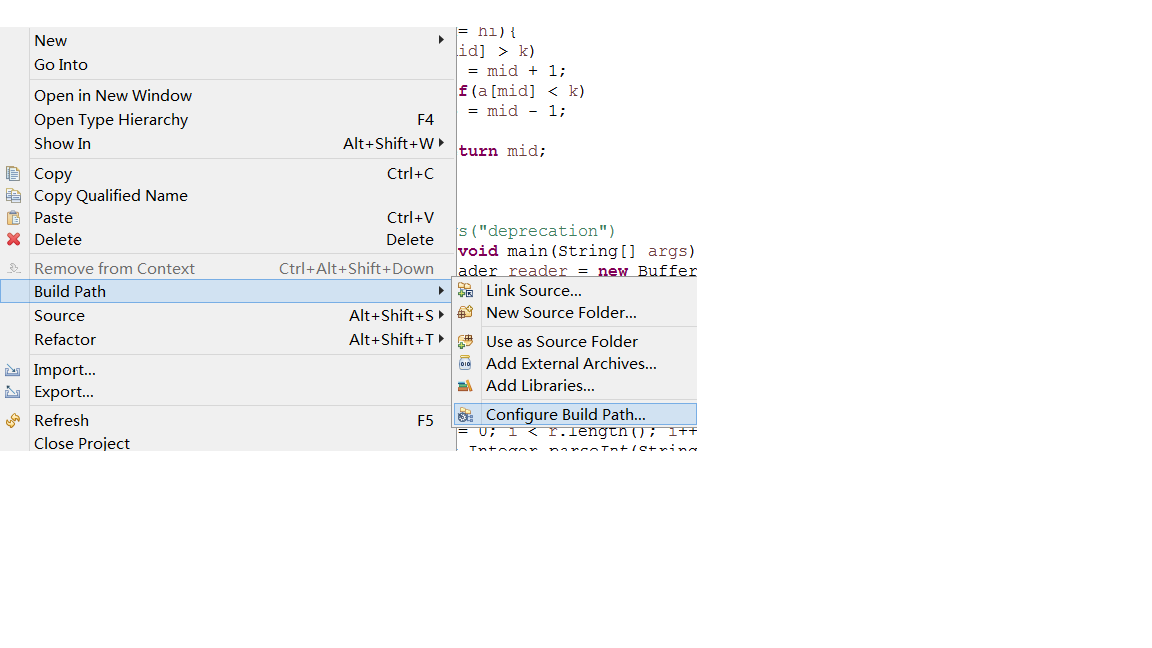Click the Refresh arrows icon
The image size is (1152, 648).
click(x=13, y=421)
